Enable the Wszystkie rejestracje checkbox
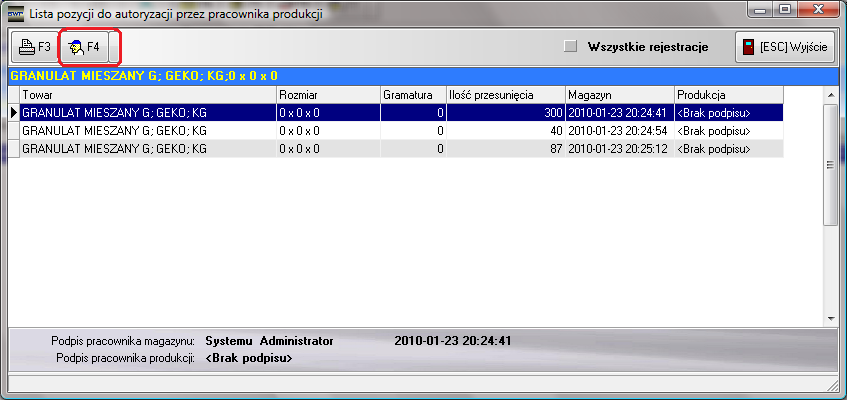Viewport: 847px width, 400px height. pyautogui.click(x=571, y=46)
